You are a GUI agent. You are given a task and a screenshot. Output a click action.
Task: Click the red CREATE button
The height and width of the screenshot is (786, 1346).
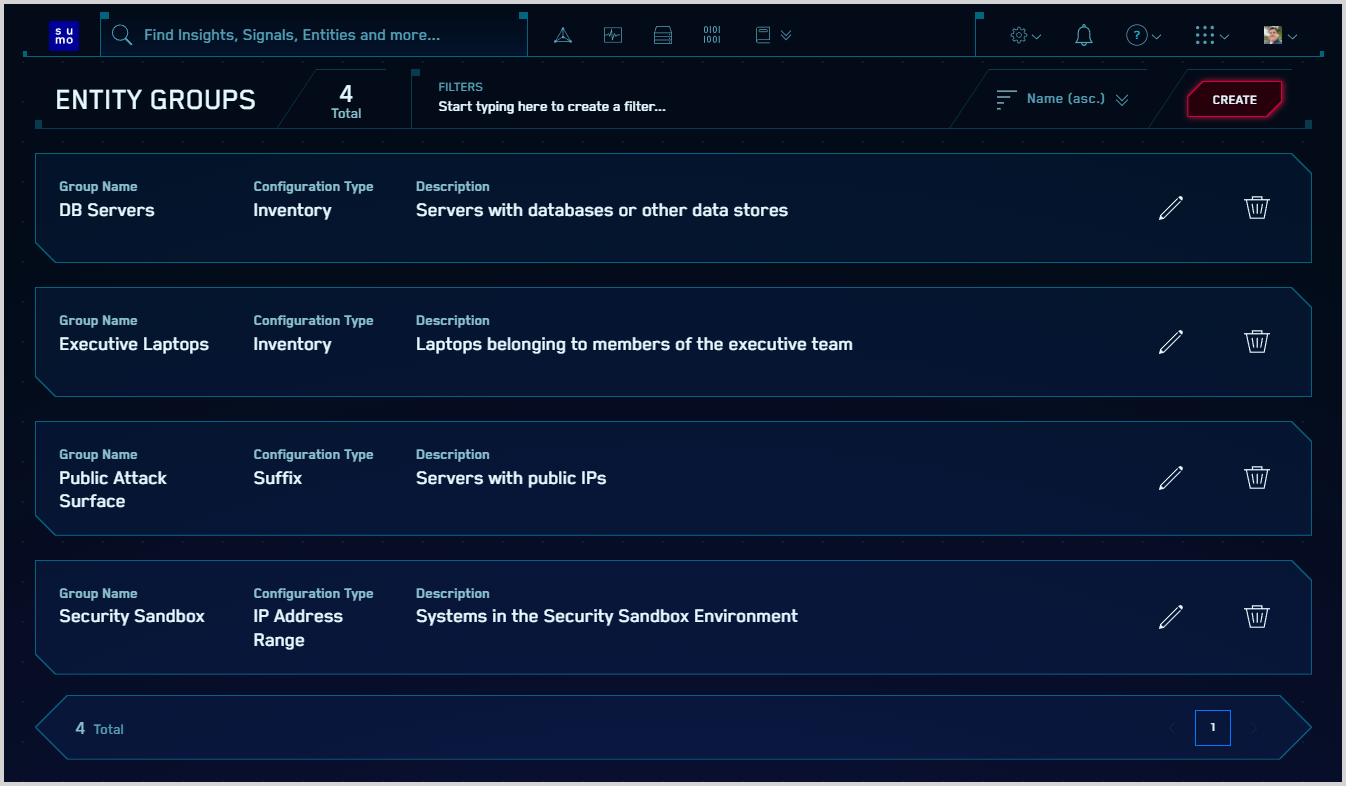click(x=1234, y=100)
